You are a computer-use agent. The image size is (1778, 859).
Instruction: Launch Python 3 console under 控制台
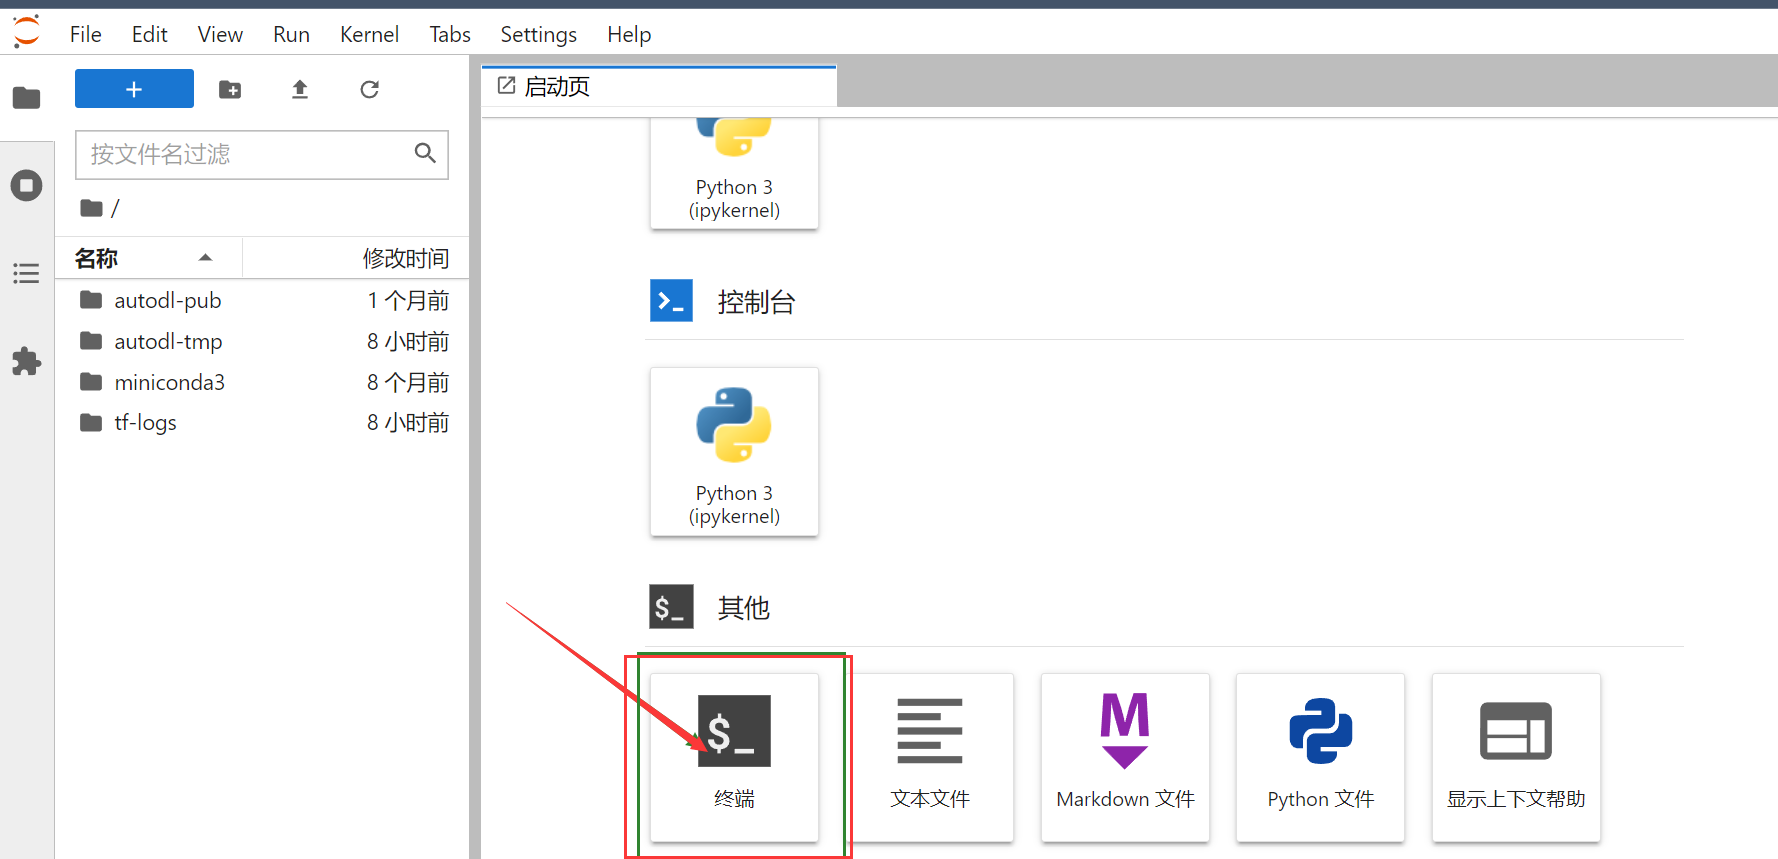point(734,452)
